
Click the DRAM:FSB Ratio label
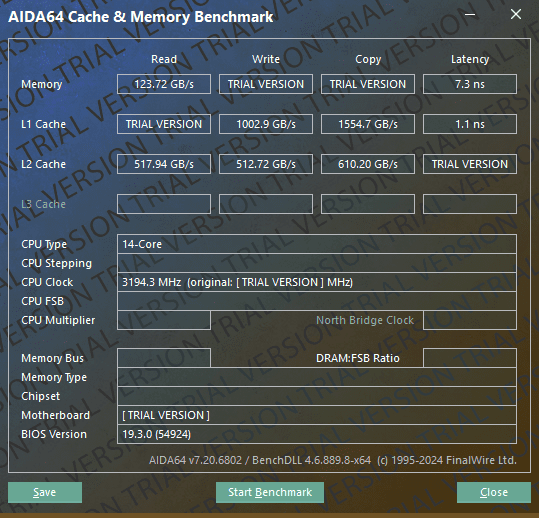358,358
